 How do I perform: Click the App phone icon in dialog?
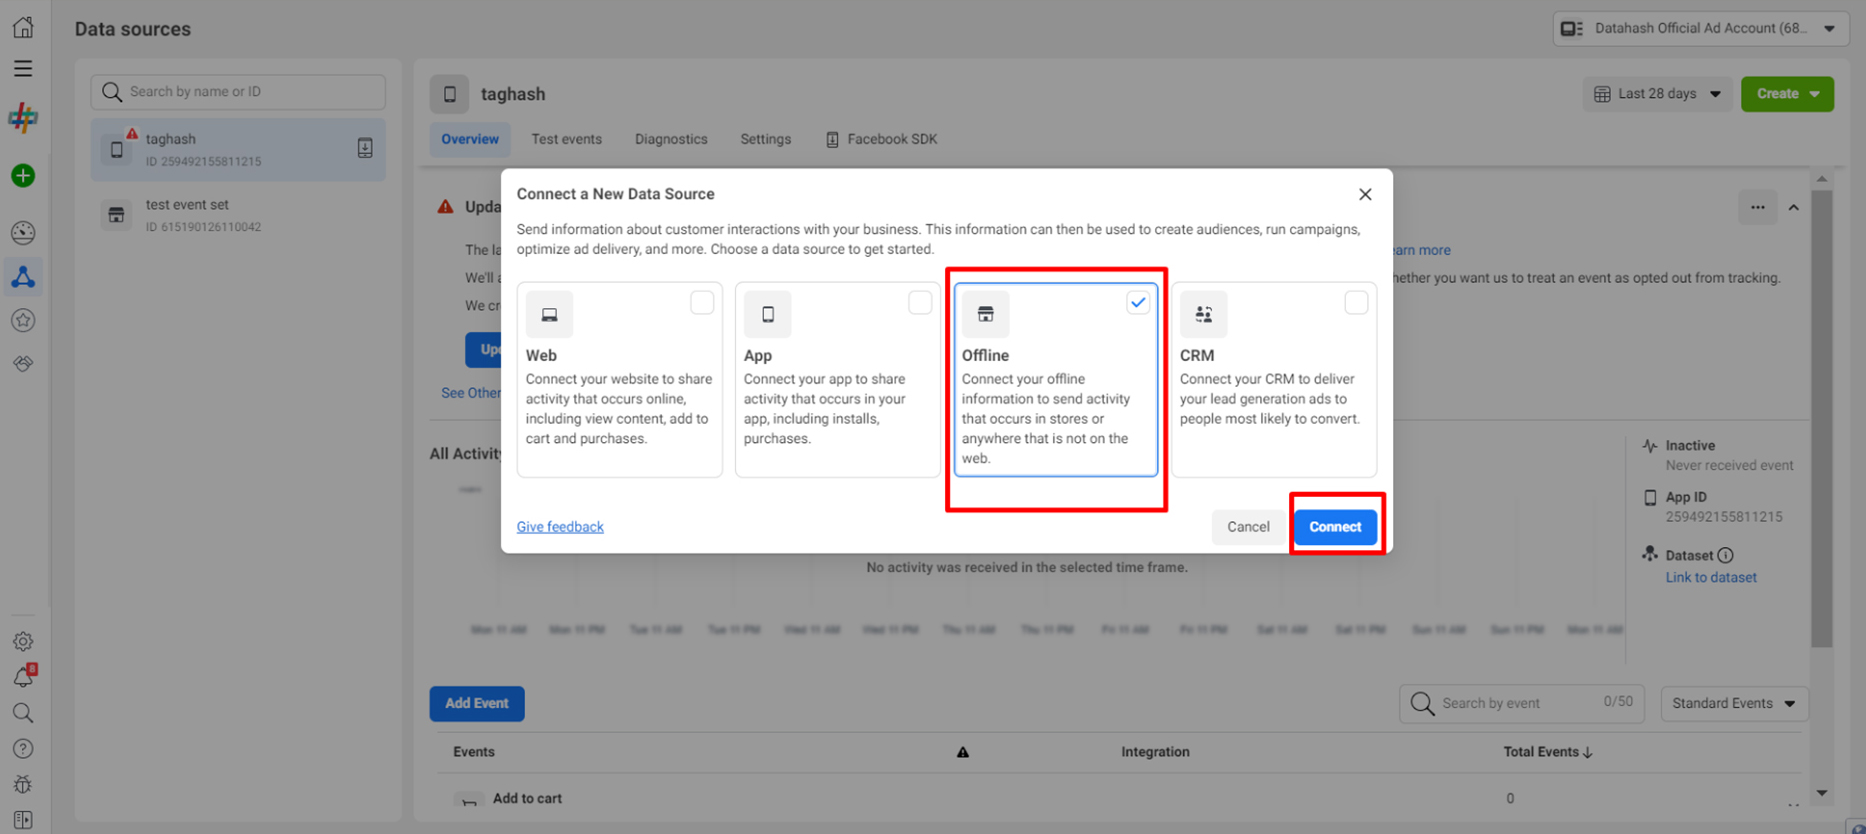(767, 314)
